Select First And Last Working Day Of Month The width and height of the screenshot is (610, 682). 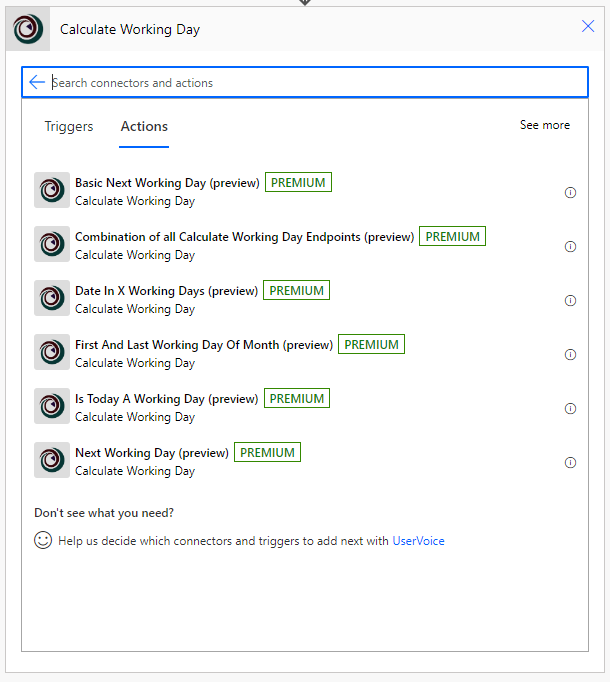click(x=204, y=345)
